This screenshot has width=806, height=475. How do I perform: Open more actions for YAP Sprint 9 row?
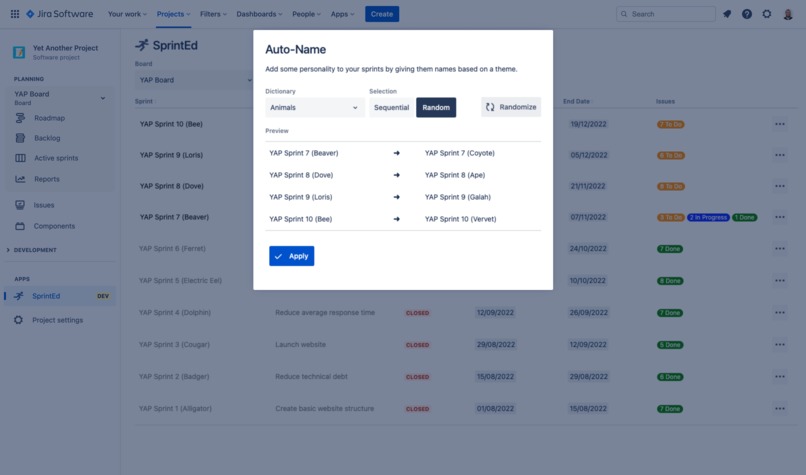(780, 155)
